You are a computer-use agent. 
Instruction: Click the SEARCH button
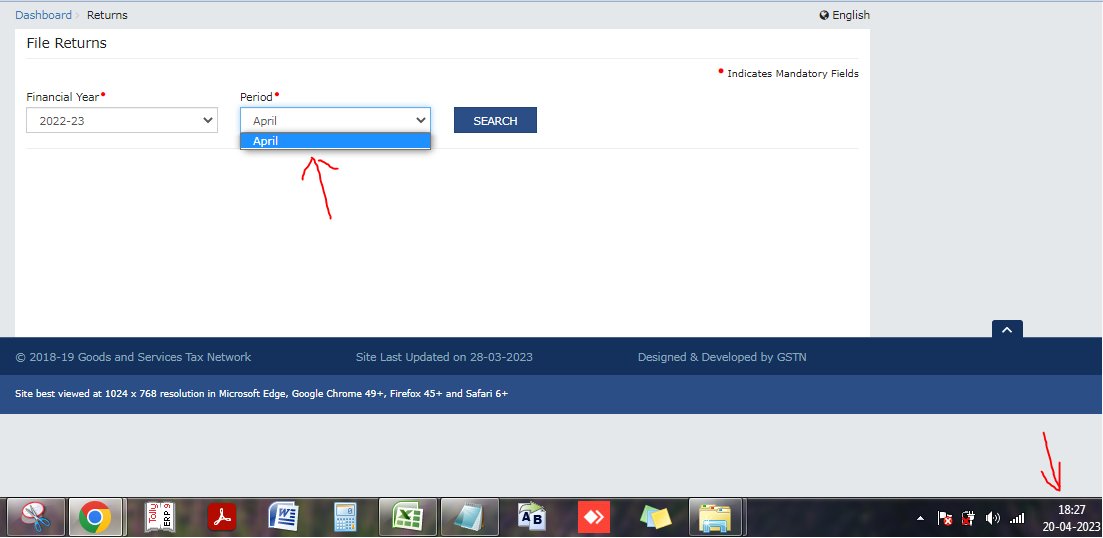(x=495, y=120)
